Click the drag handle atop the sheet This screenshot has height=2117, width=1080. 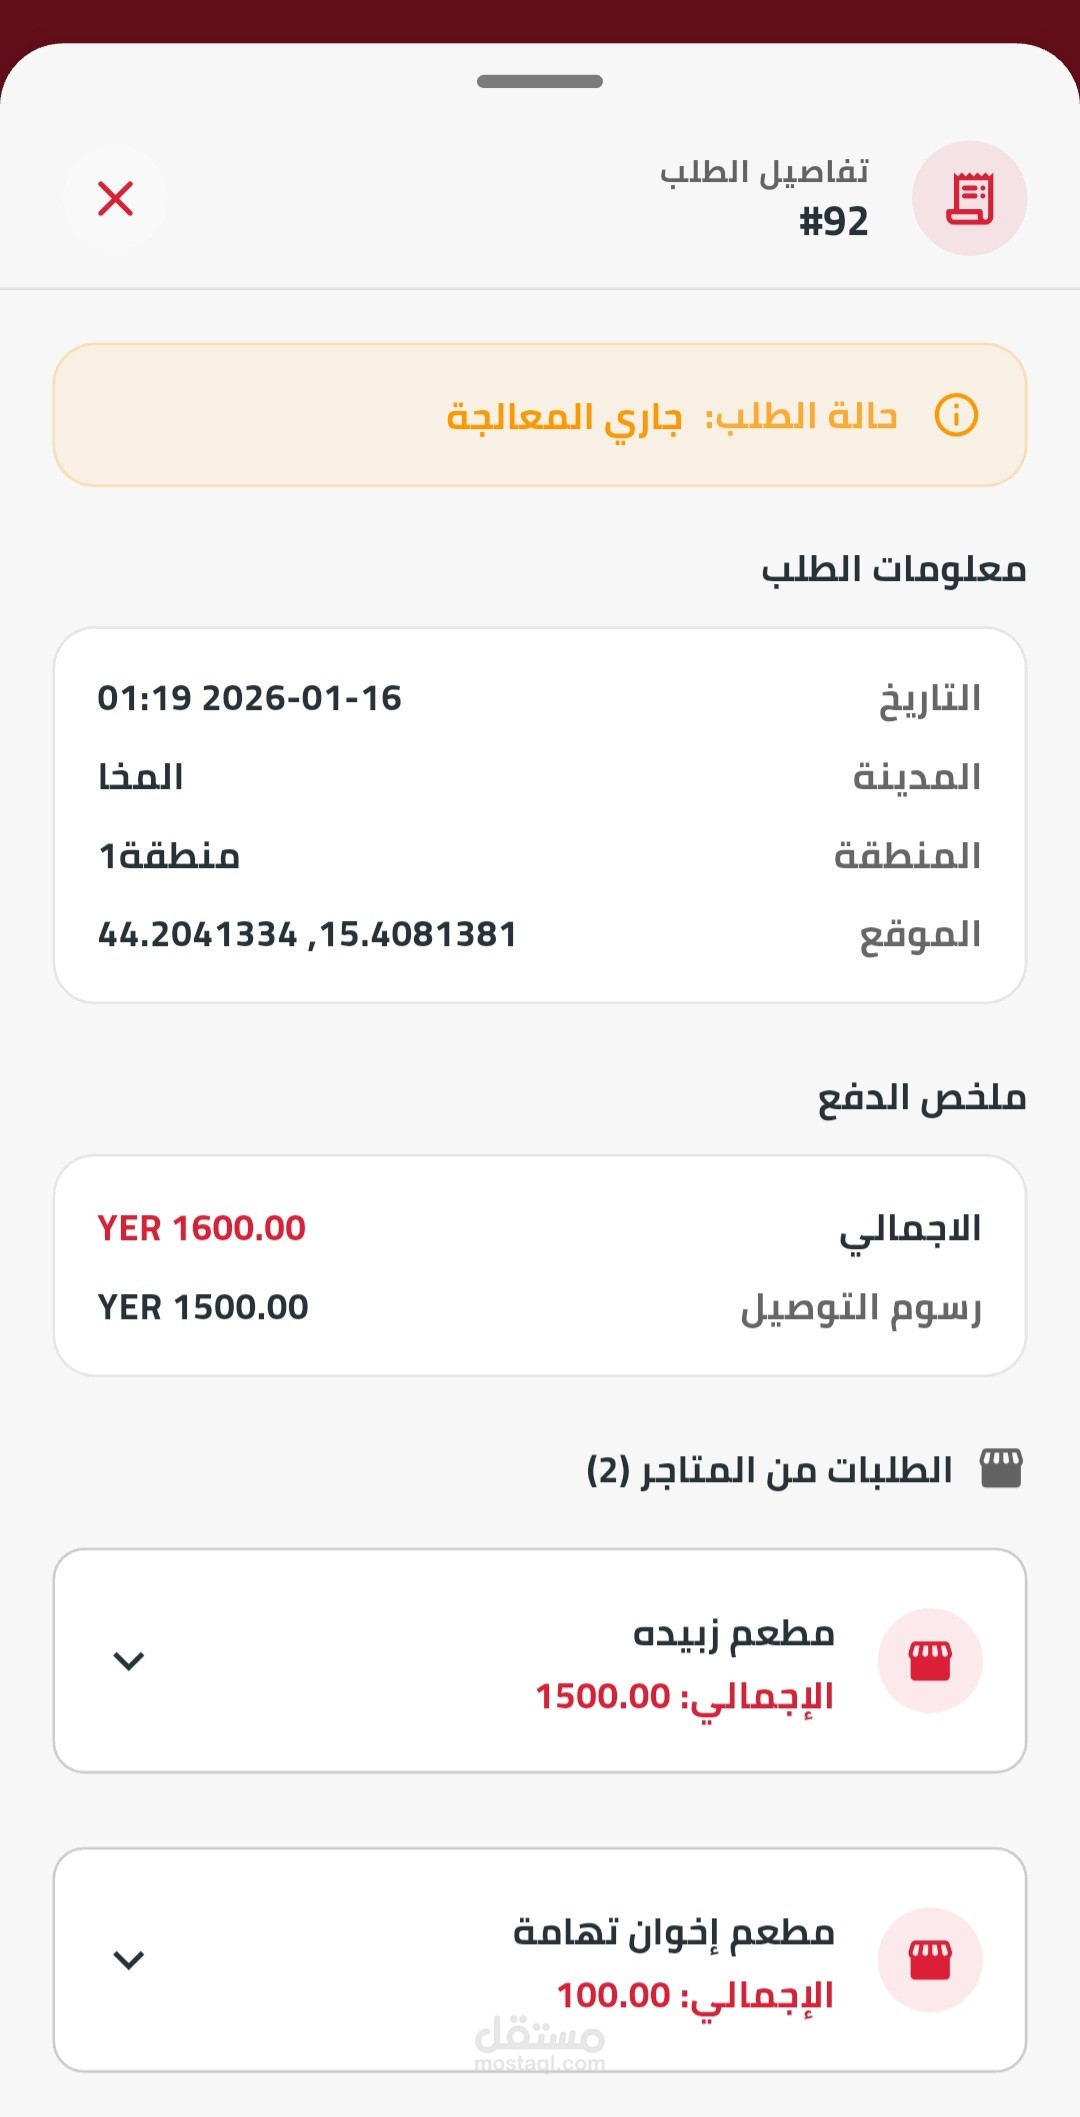click(x=540, y=81)
